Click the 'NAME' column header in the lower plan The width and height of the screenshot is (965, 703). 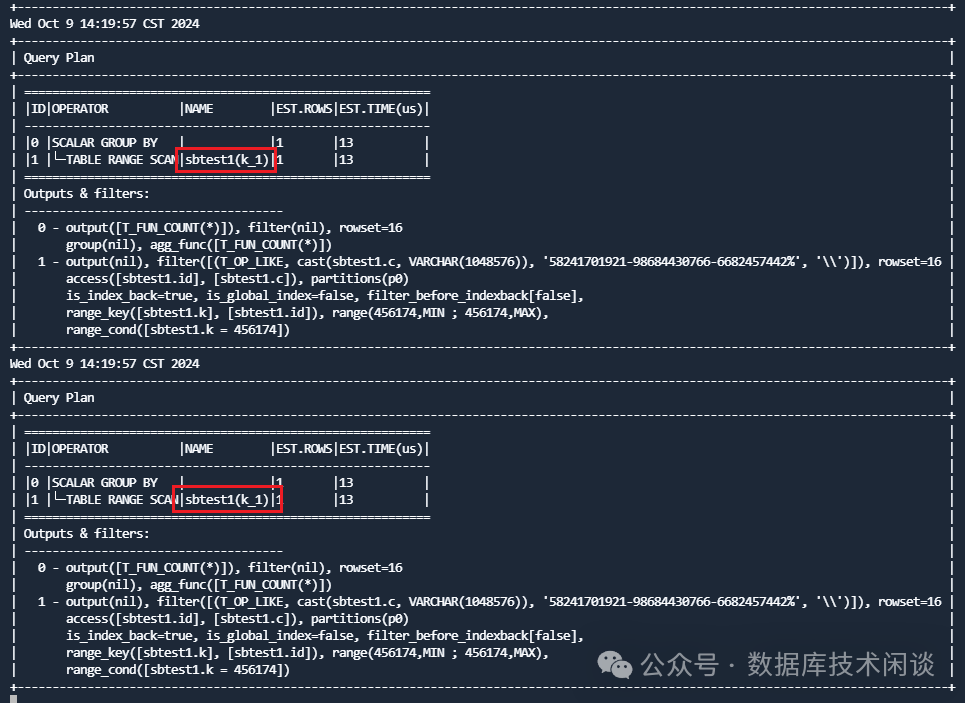(x=199, y=449)
